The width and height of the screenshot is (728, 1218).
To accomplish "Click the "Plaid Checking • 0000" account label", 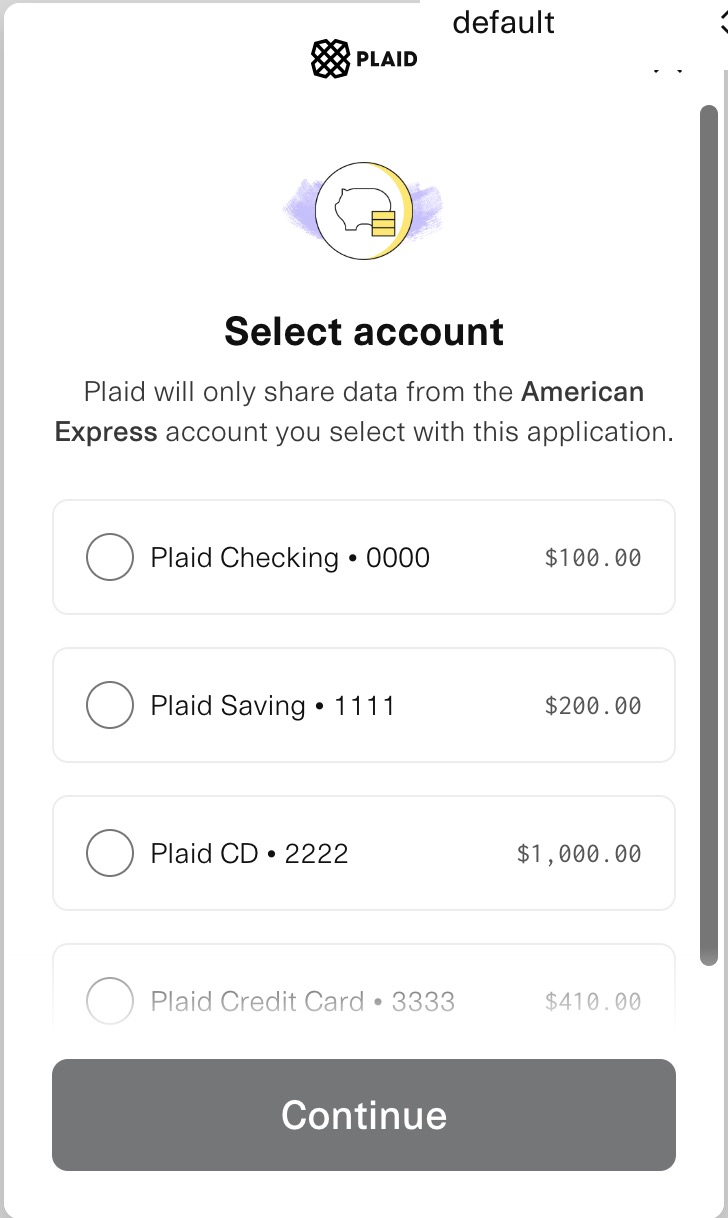I will click(x=290, y=557).
